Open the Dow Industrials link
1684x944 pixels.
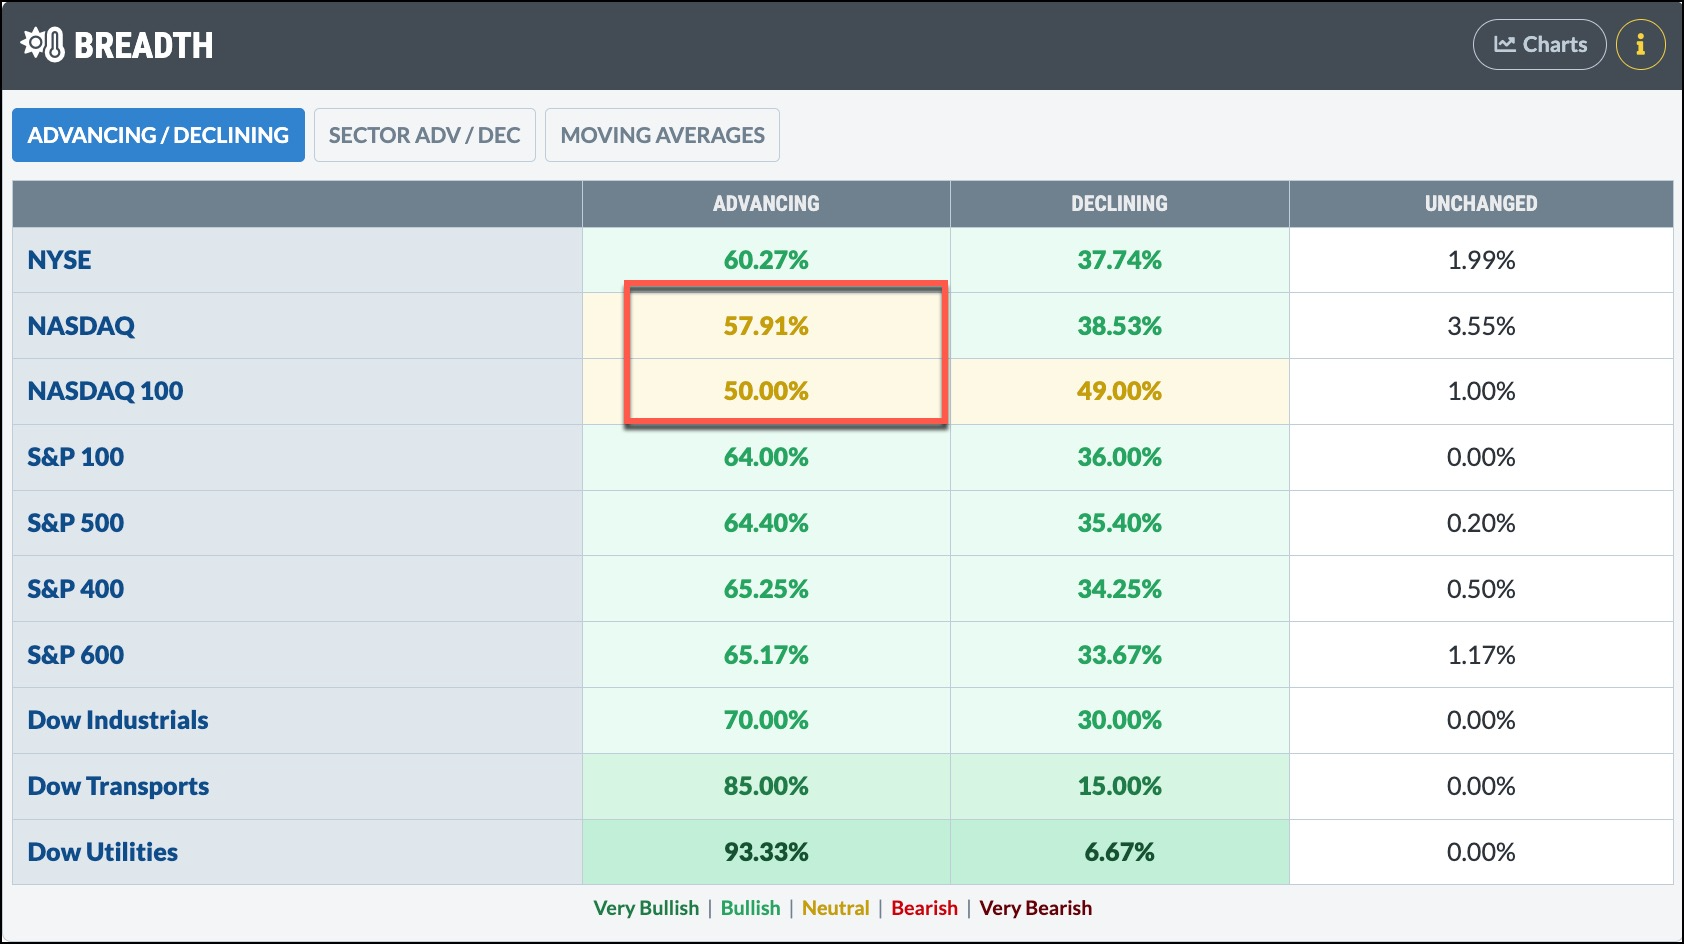click(118, 720)
